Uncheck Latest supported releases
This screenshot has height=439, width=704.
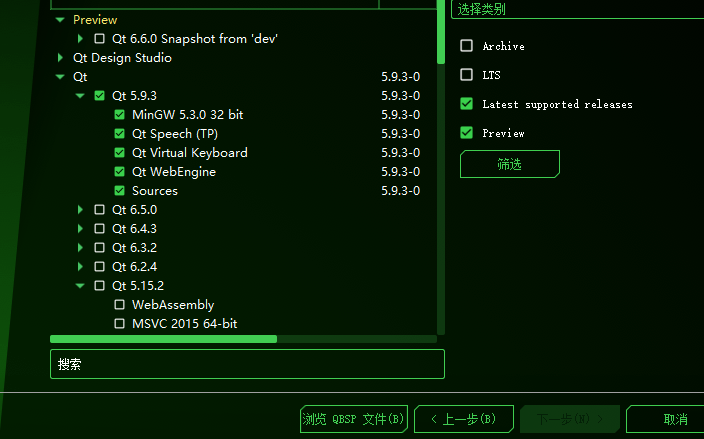[x=466, y=104]
